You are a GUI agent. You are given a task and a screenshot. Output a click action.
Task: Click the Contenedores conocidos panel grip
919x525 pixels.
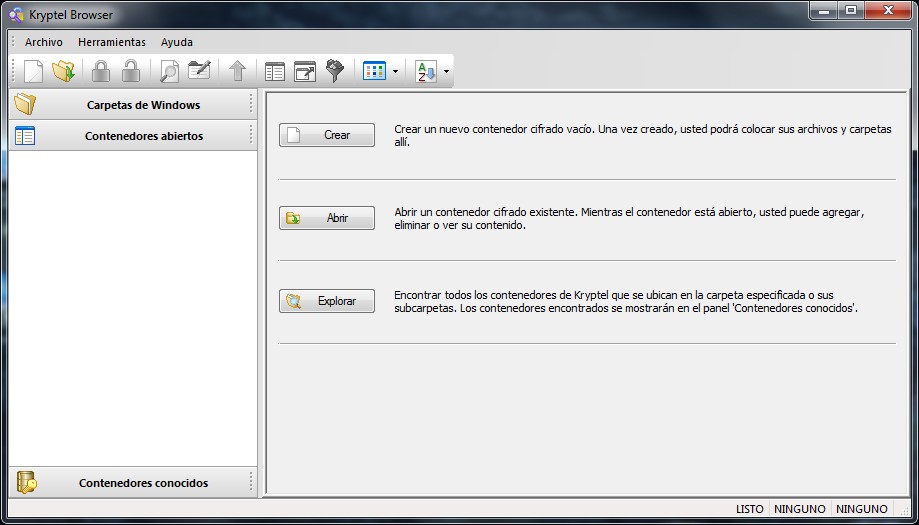click(251, 482)
